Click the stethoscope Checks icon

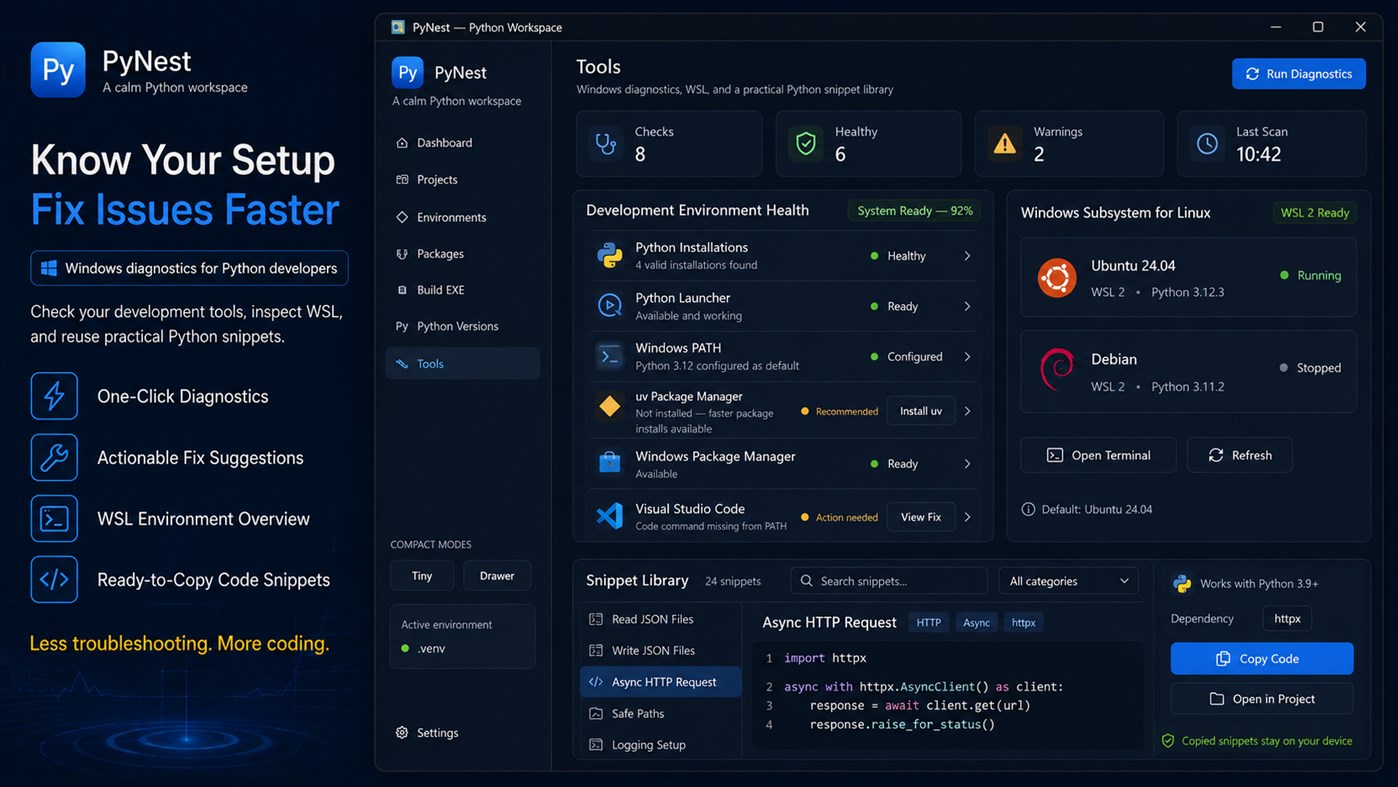[x=606, y=144]
